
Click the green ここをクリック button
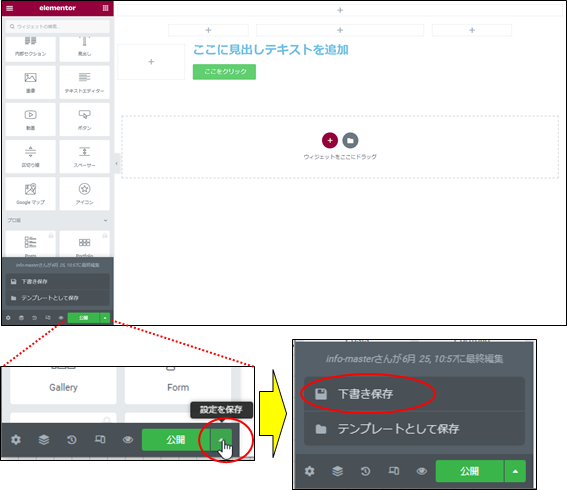(224, 72)
